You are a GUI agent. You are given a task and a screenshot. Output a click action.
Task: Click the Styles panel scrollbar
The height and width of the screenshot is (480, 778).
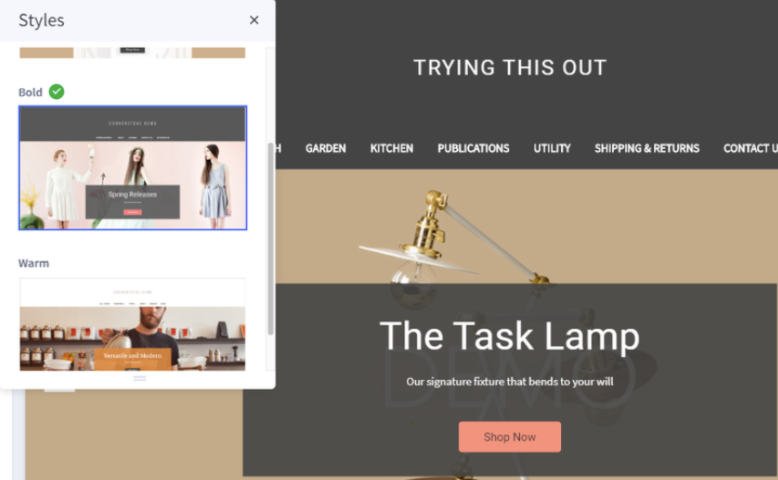tap(270, 239)
